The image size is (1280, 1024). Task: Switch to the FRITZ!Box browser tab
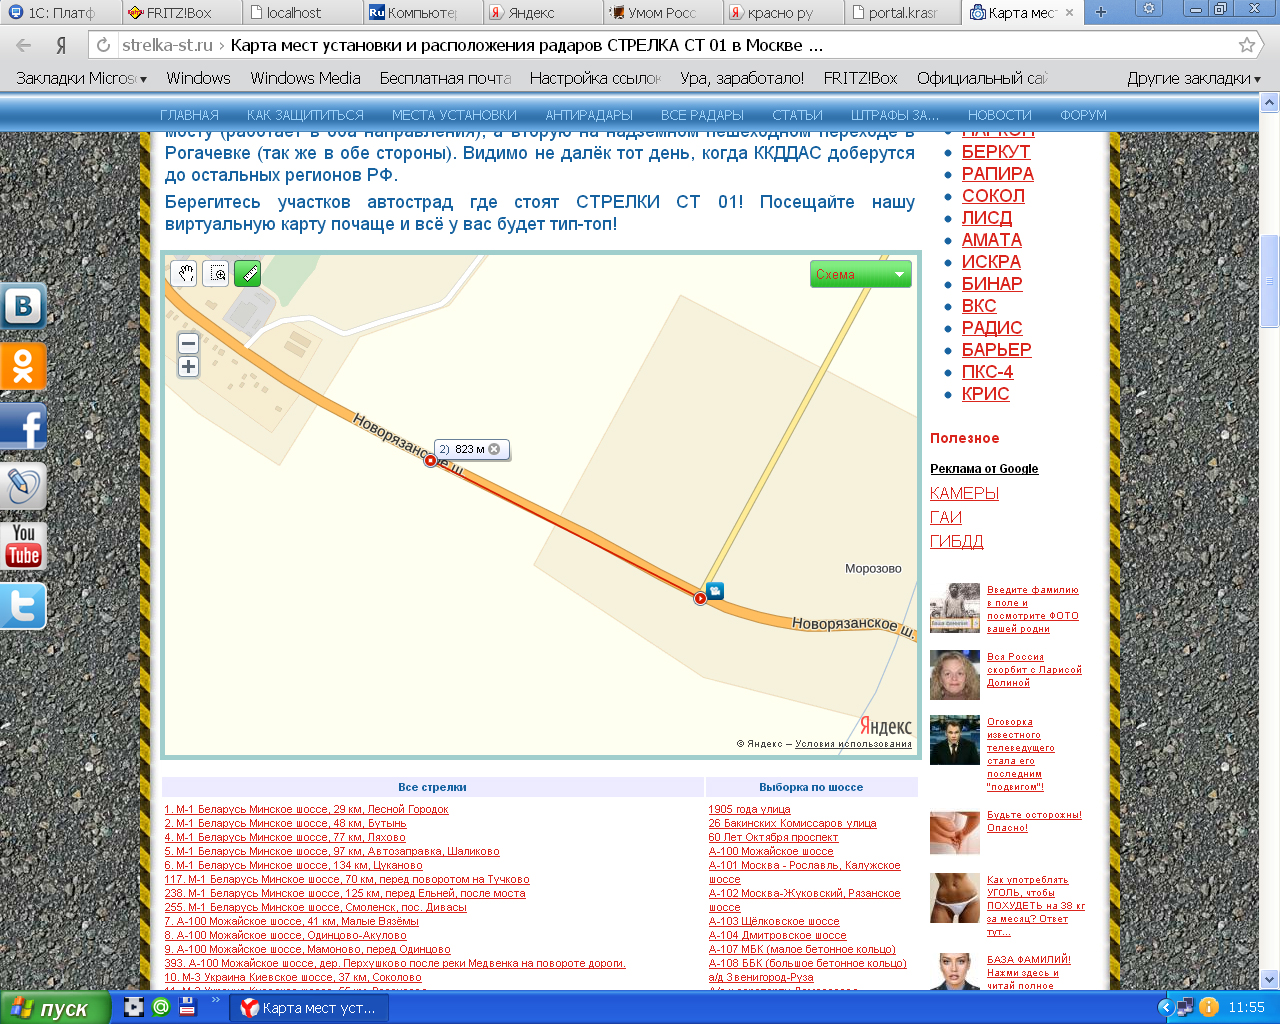coord(180,12)
